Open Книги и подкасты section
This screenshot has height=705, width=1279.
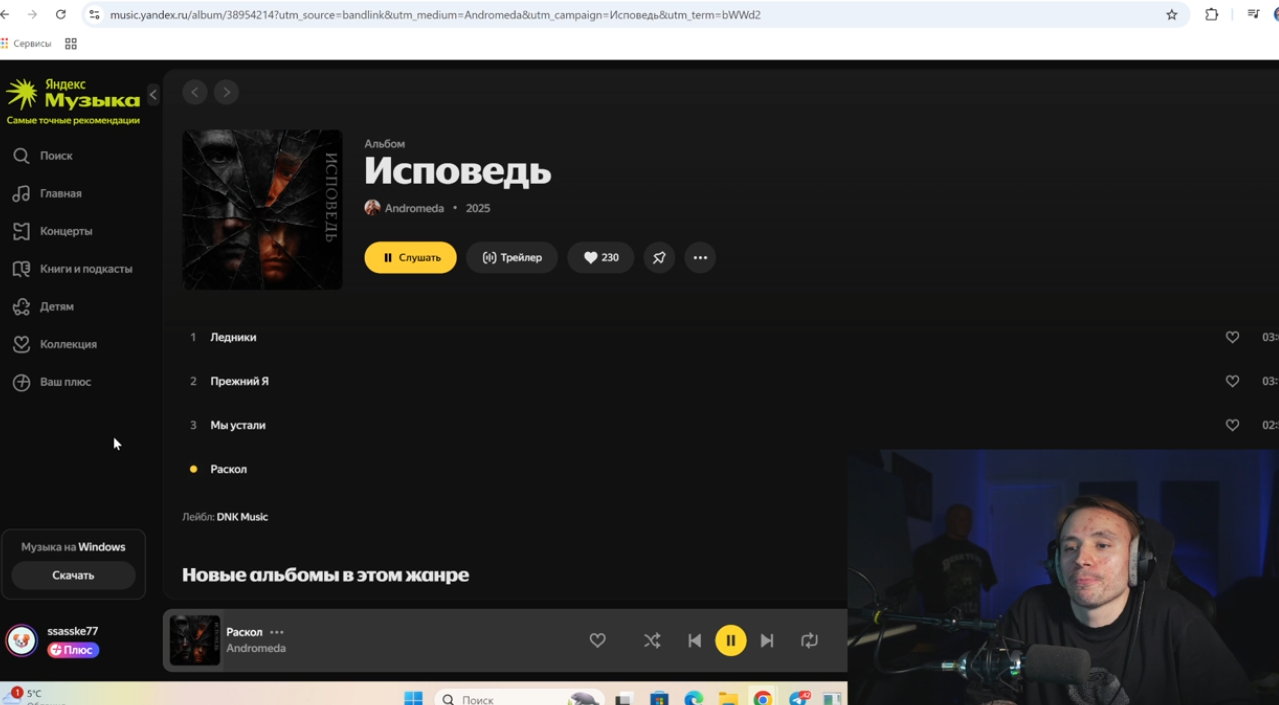73,269
